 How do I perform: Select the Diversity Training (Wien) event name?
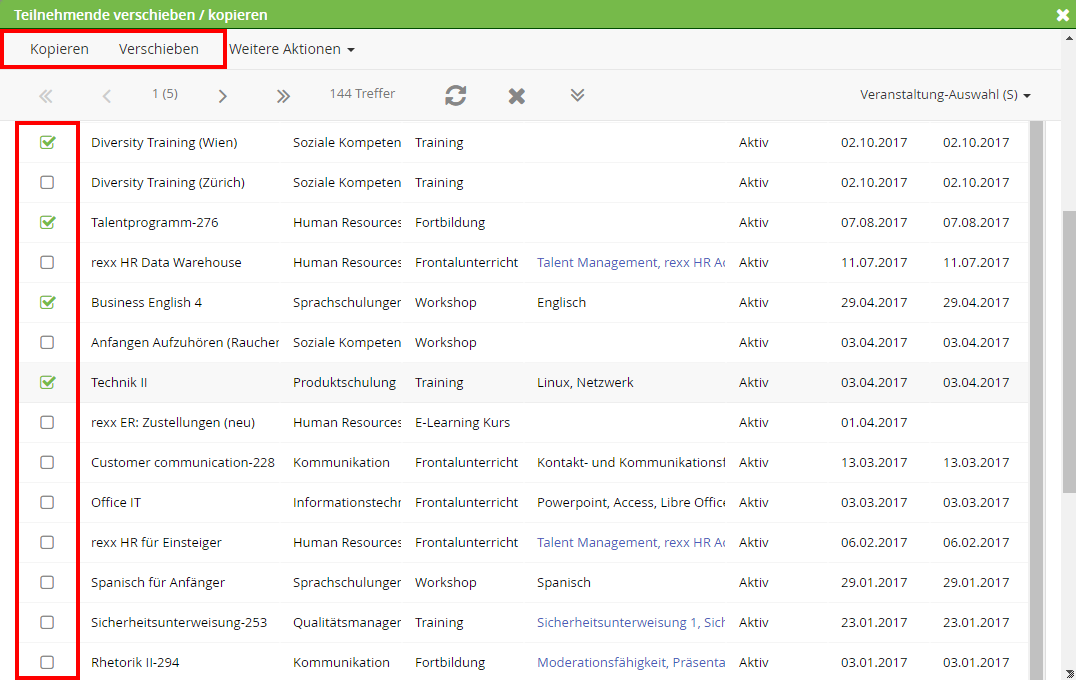[164, 142]
